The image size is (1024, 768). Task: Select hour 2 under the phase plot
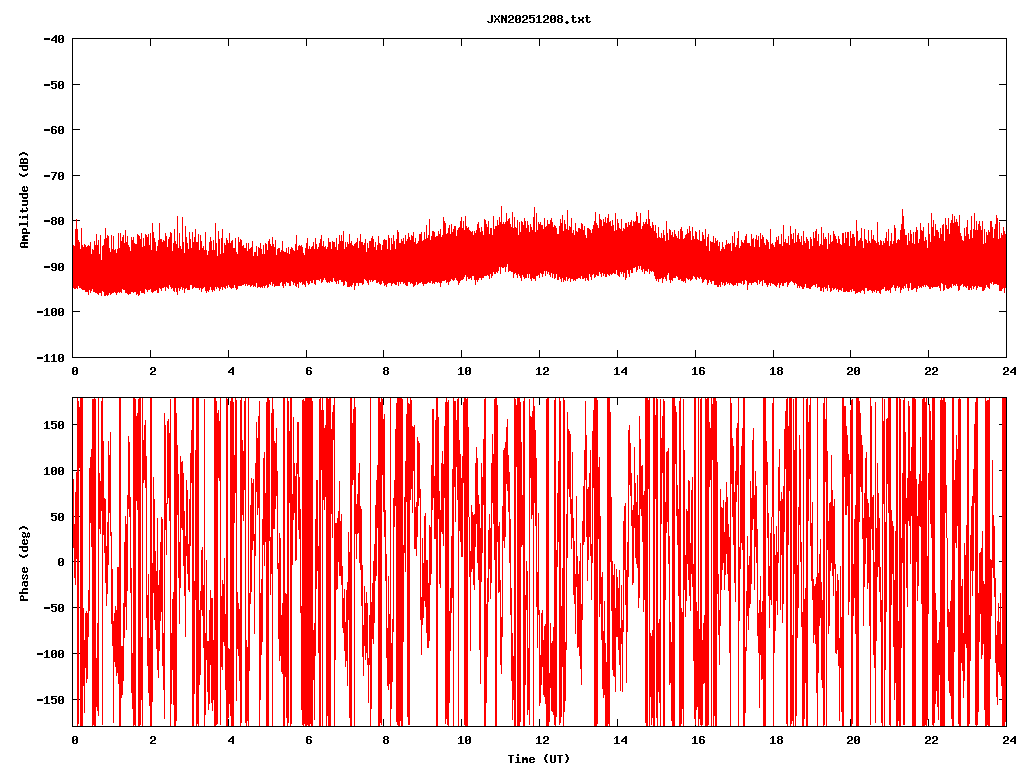[x=152, y=740]
